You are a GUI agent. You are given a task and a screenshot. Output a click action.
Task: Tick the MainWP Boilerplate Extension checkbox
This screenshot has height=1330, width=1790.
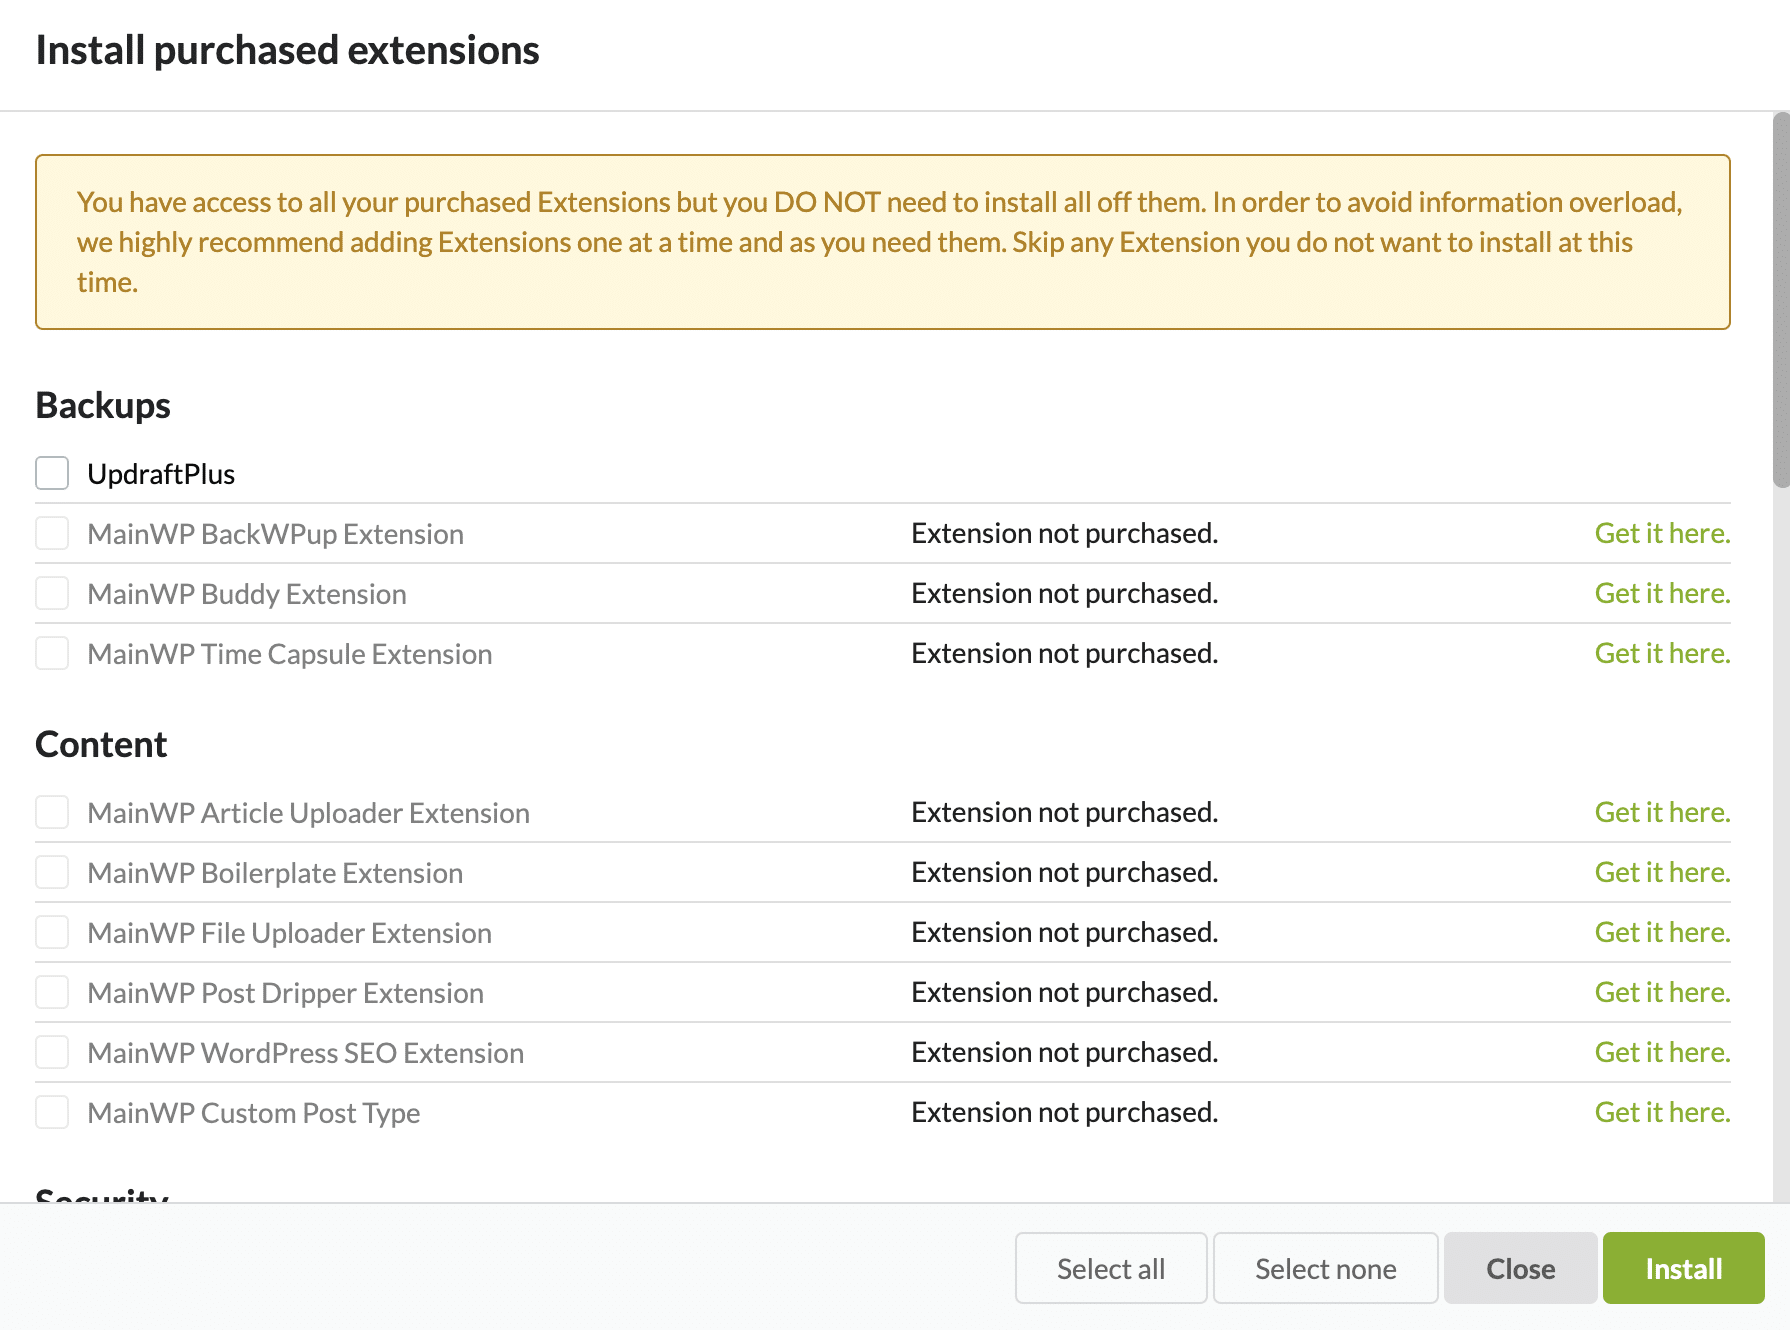(52, 872)
